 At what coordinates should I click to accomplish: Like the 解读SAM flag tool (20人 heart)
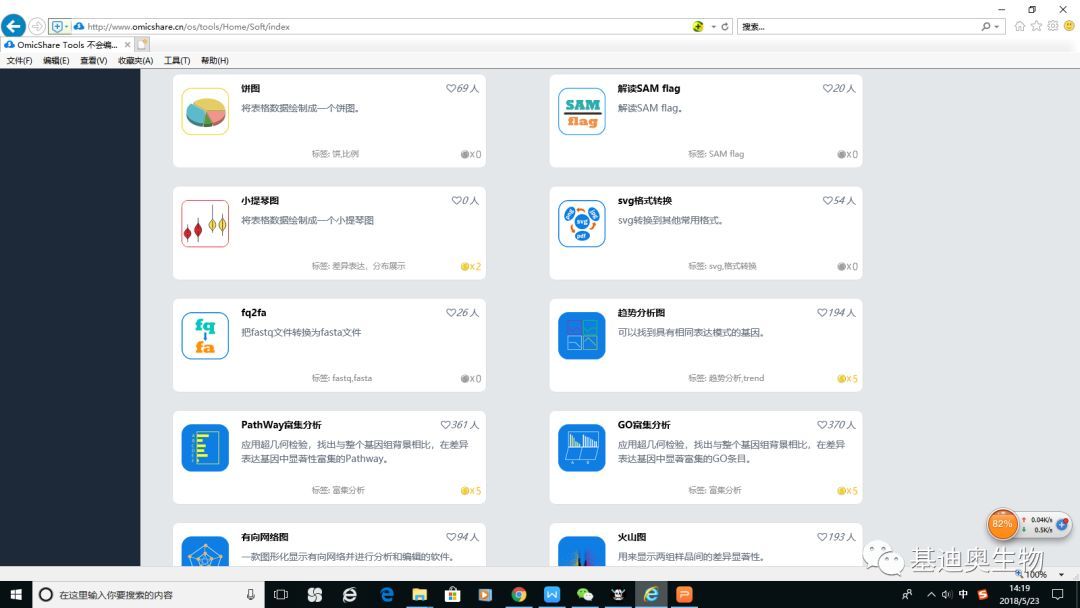tap(827, 88)
